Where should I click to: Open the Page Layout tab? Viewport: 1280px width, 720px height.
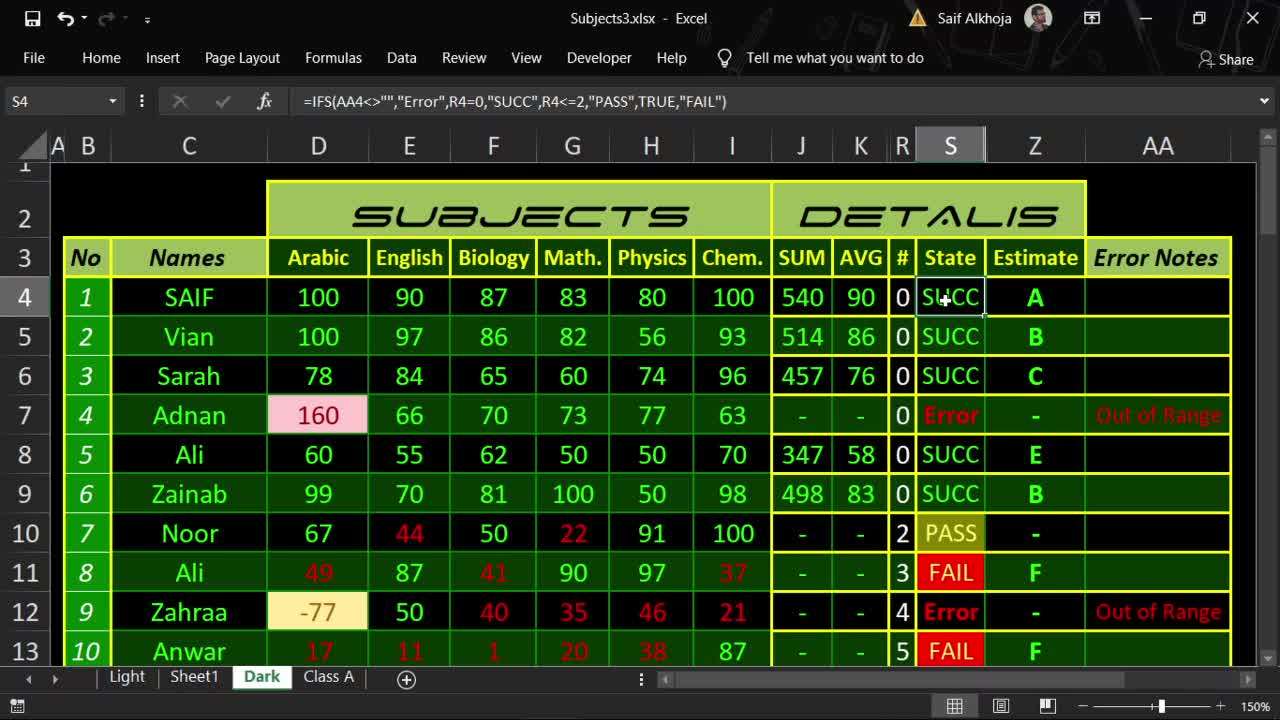[x=242, y=58]
